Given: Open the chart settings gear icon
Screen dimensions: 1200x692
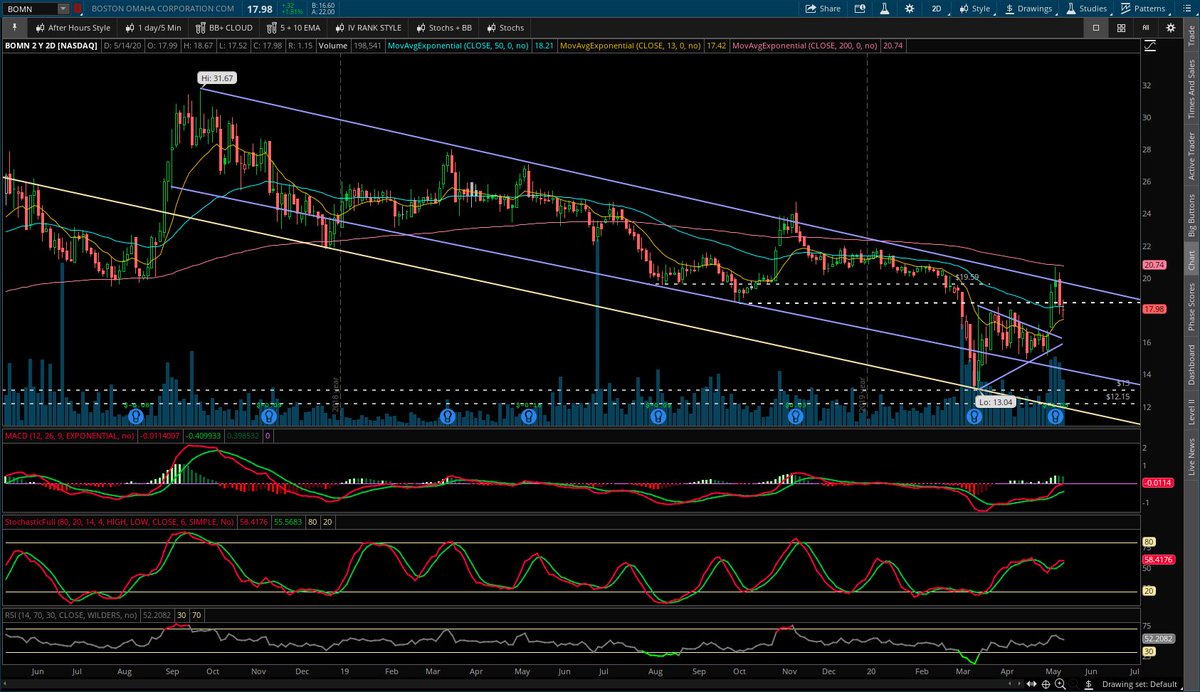Looking at the screenshot, I should pyautogui.click(x=910, y=8).
